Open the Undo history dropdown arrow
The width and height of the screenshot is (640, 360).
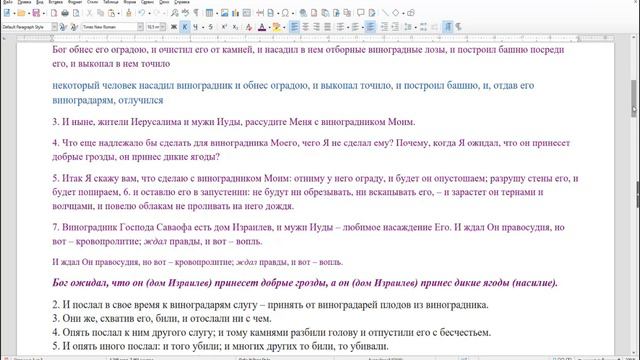(x=149, y=13)
